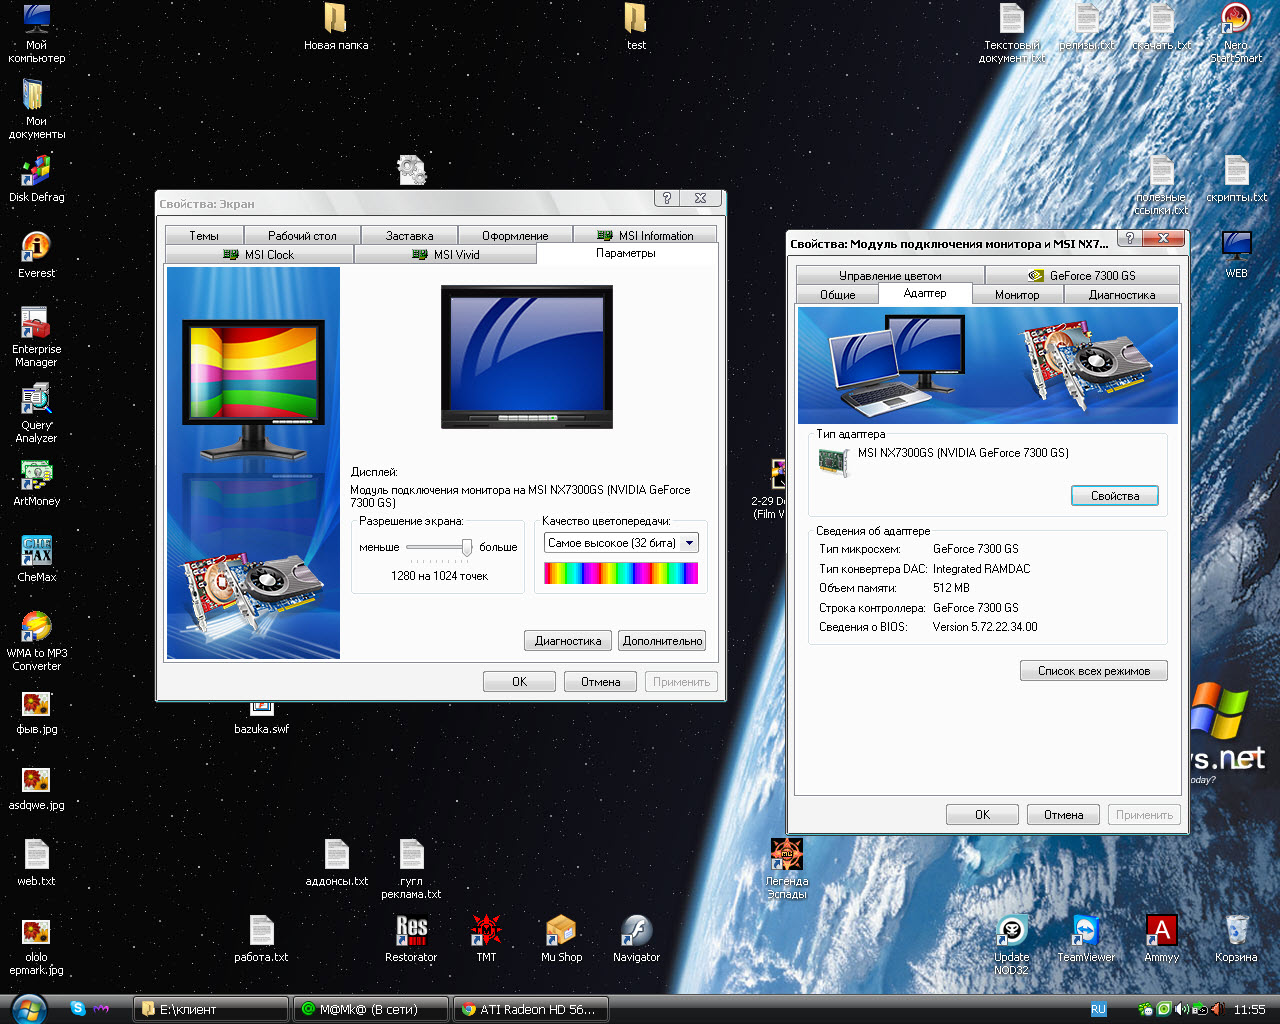Image resolution: width=1280 pixels, height=1024 pixels.
Task: Open MSI Vivid tab
Action: [445, 255]
